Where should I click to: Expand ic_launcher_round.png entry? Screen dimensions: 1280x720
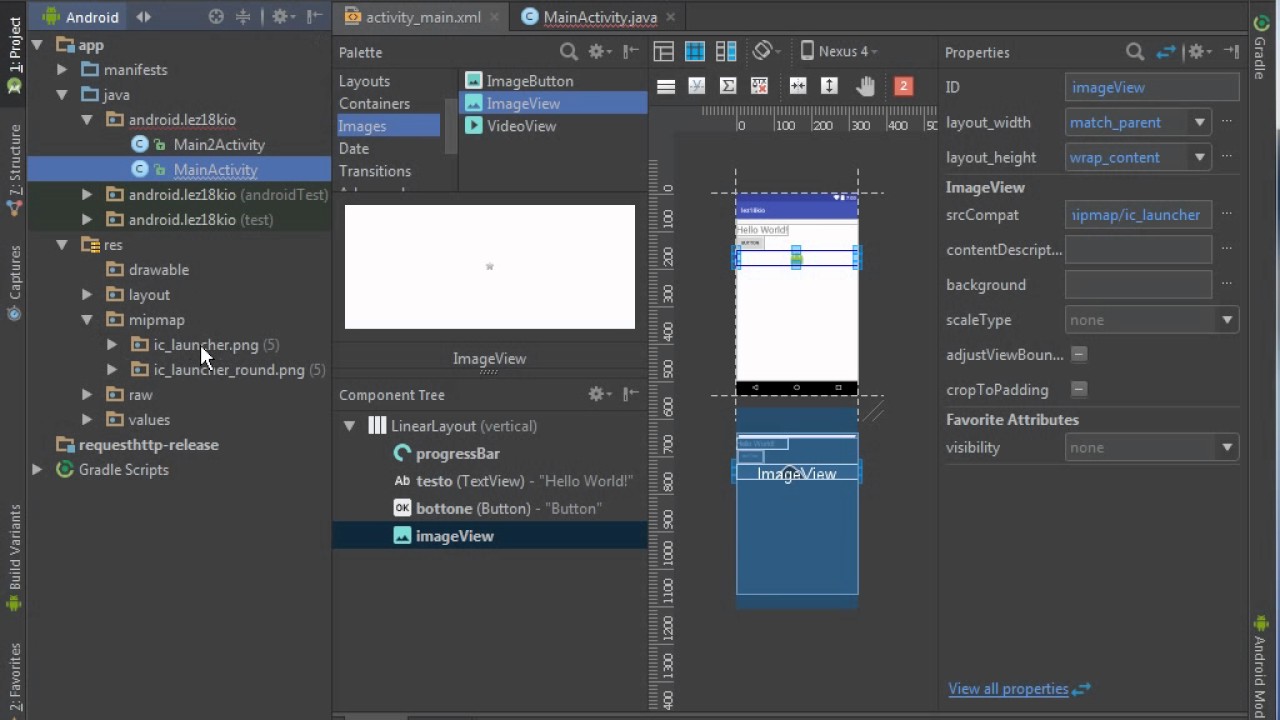click(112, 370)
